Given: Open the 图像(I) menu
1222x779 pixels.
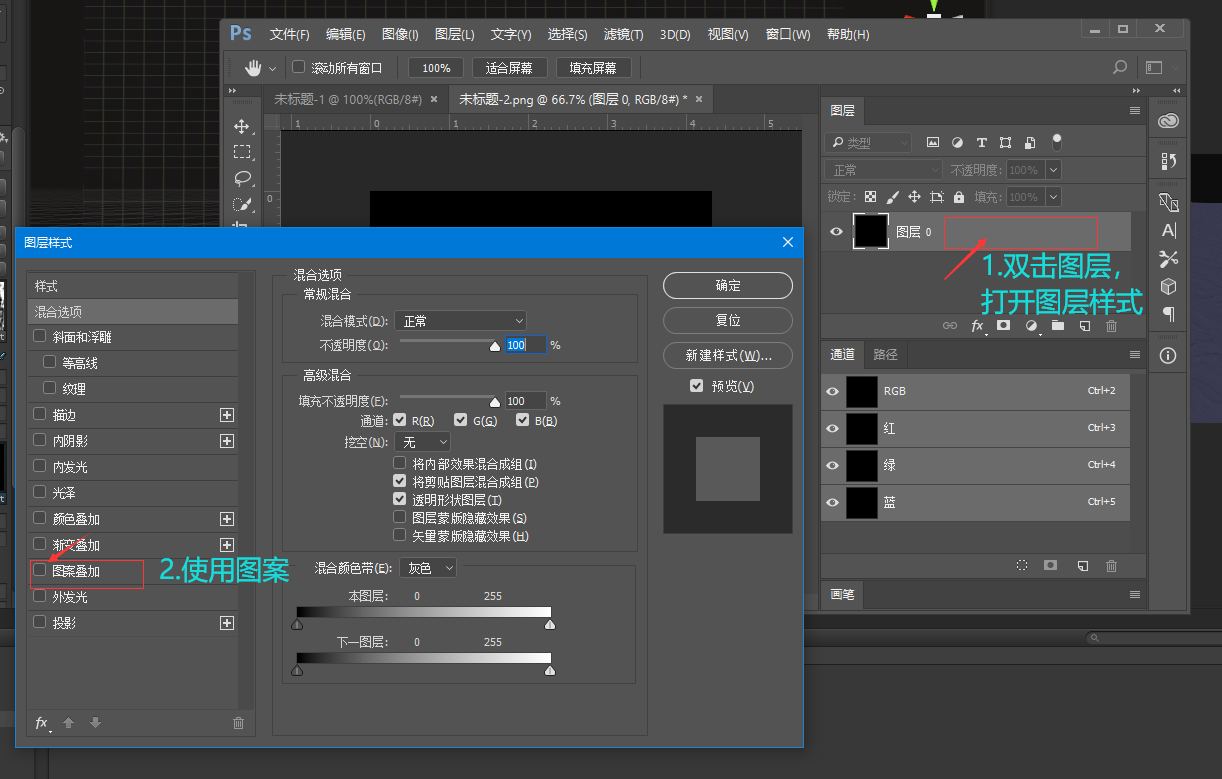Looking at the screenshot, I should [400, 34].
